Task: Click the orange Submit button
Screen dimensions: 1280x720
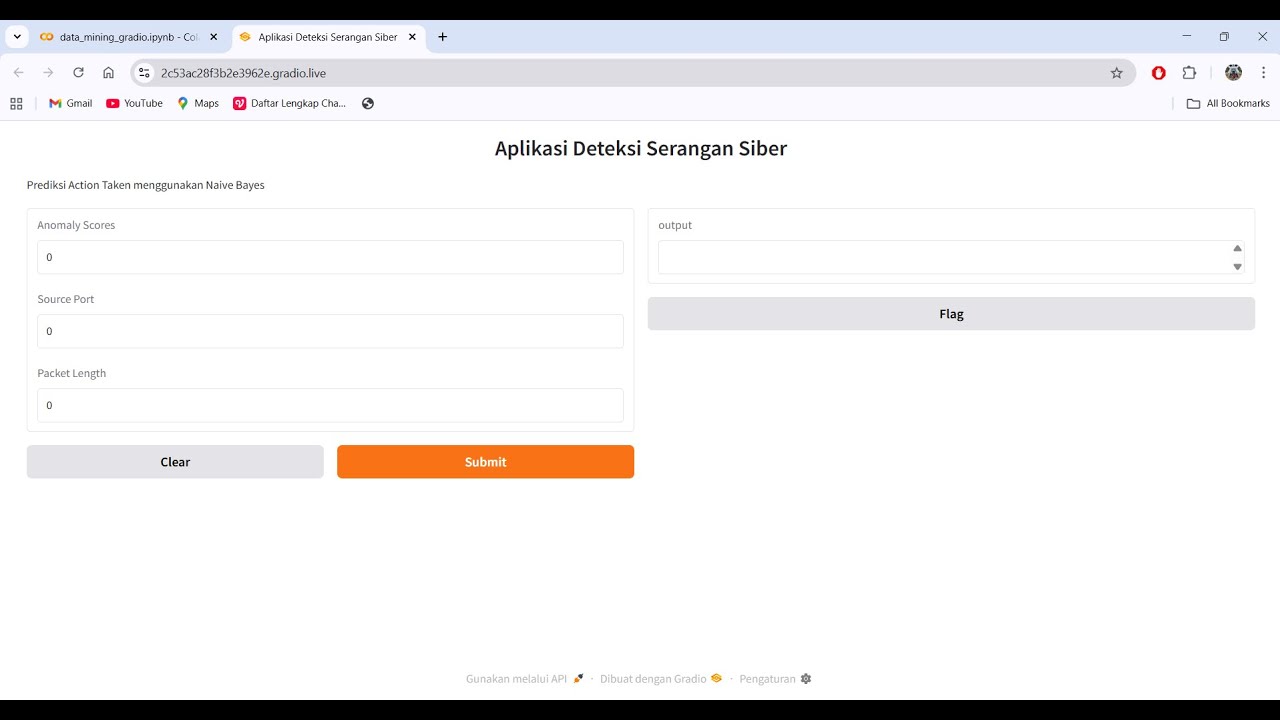Action: [x=485, y=462]
